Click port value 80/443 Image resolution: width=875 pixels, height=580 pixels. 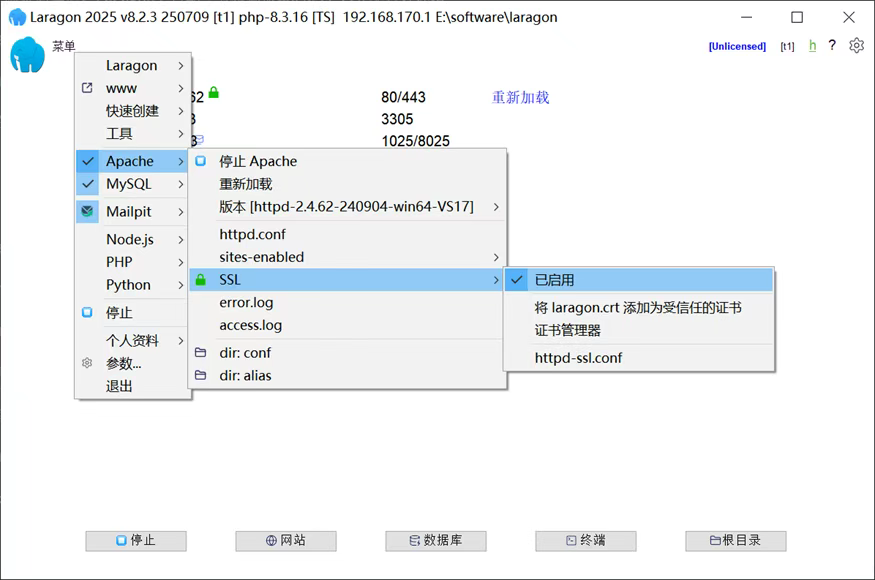click(x=403, y=97)
